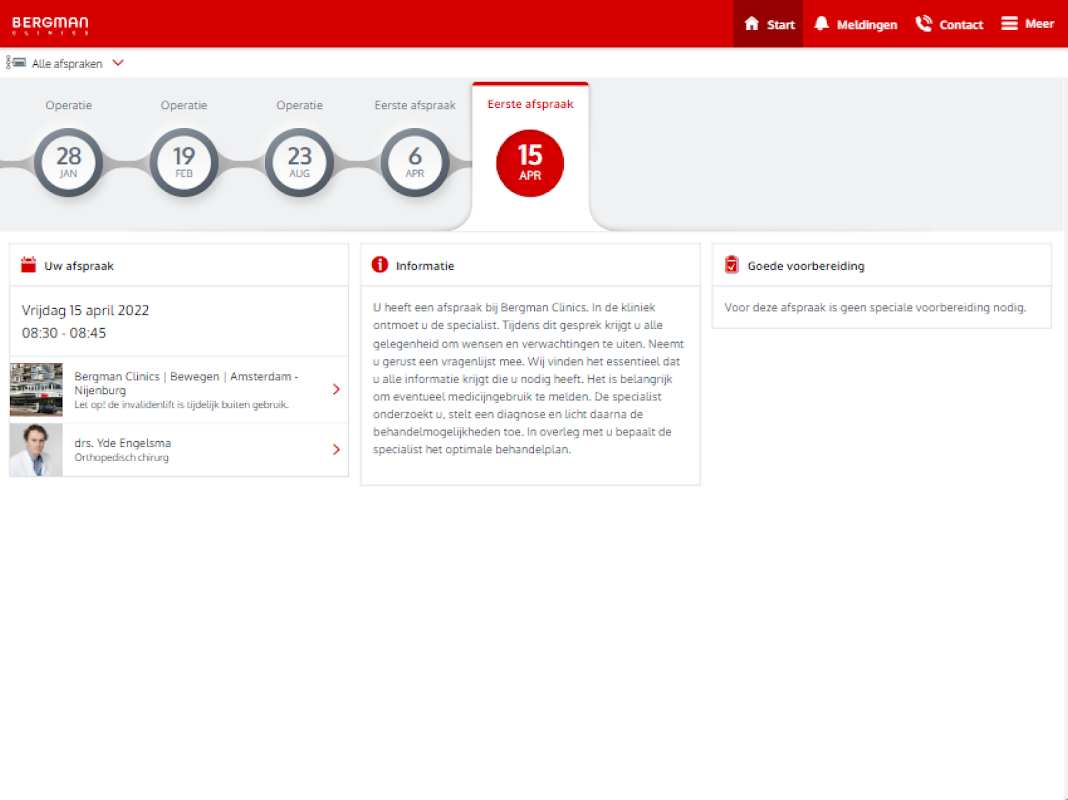Click the time 08:30 - 08:45
The image size is (1068, 800).
(x=64, y=333)
